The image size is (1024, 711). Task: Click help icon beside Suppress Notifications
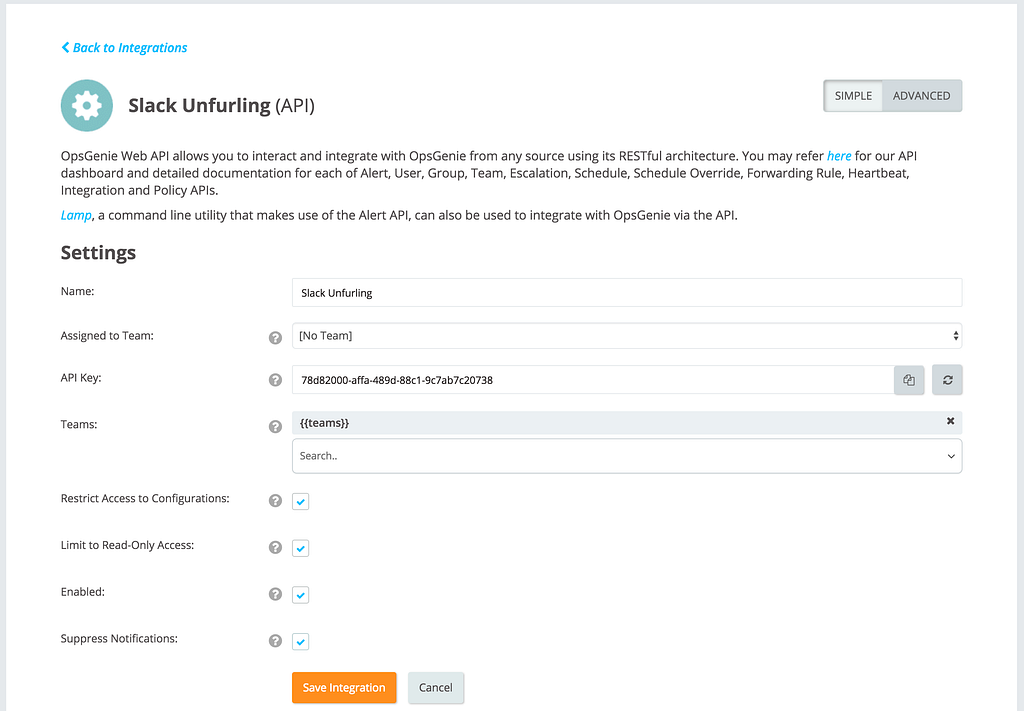tap(275, 641)
